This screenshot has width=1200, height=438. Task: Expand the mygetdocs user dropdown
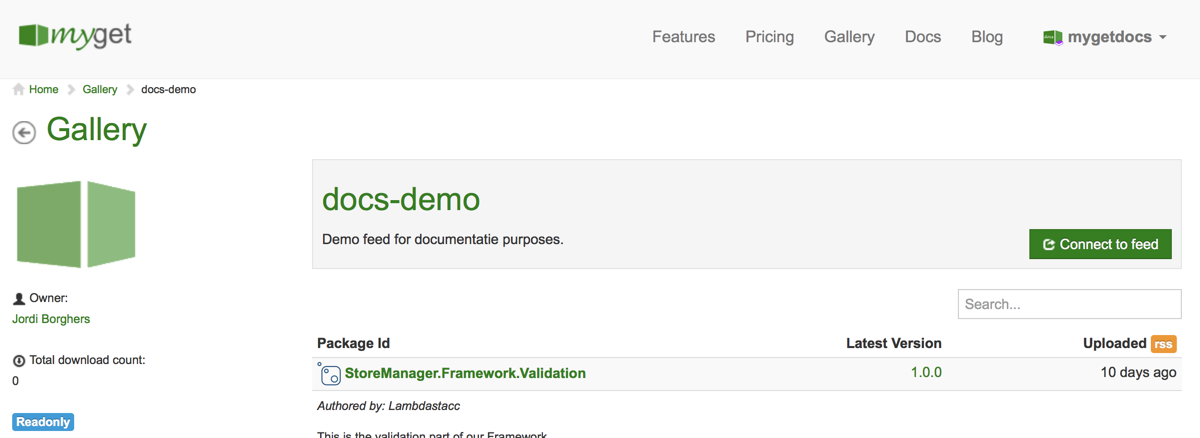point(1162,38)
